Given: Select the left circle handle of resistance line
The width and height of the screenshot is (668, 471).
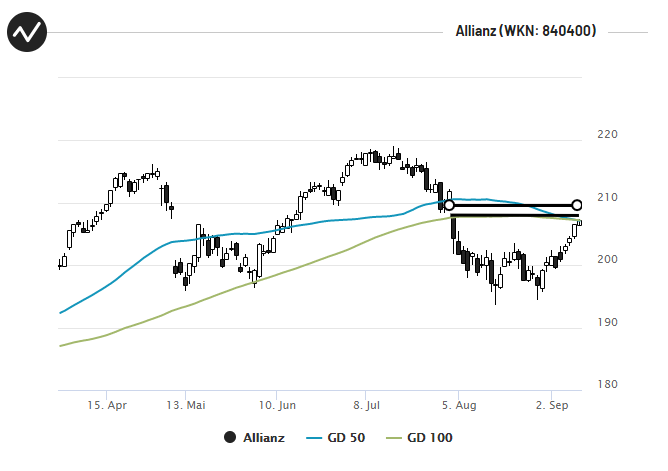Looking at the screenshot, I should point(449,206).
